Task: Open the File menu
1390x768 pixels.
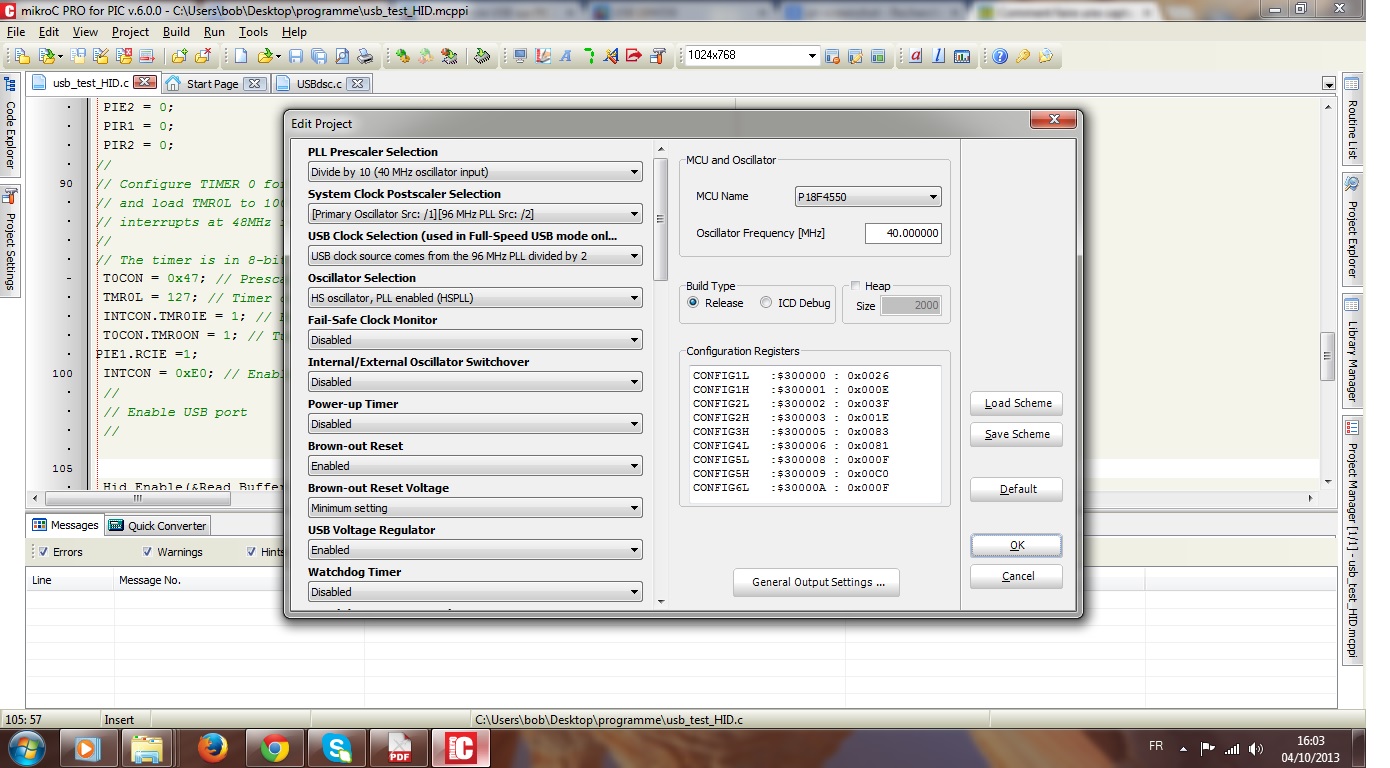Action: 16,32
